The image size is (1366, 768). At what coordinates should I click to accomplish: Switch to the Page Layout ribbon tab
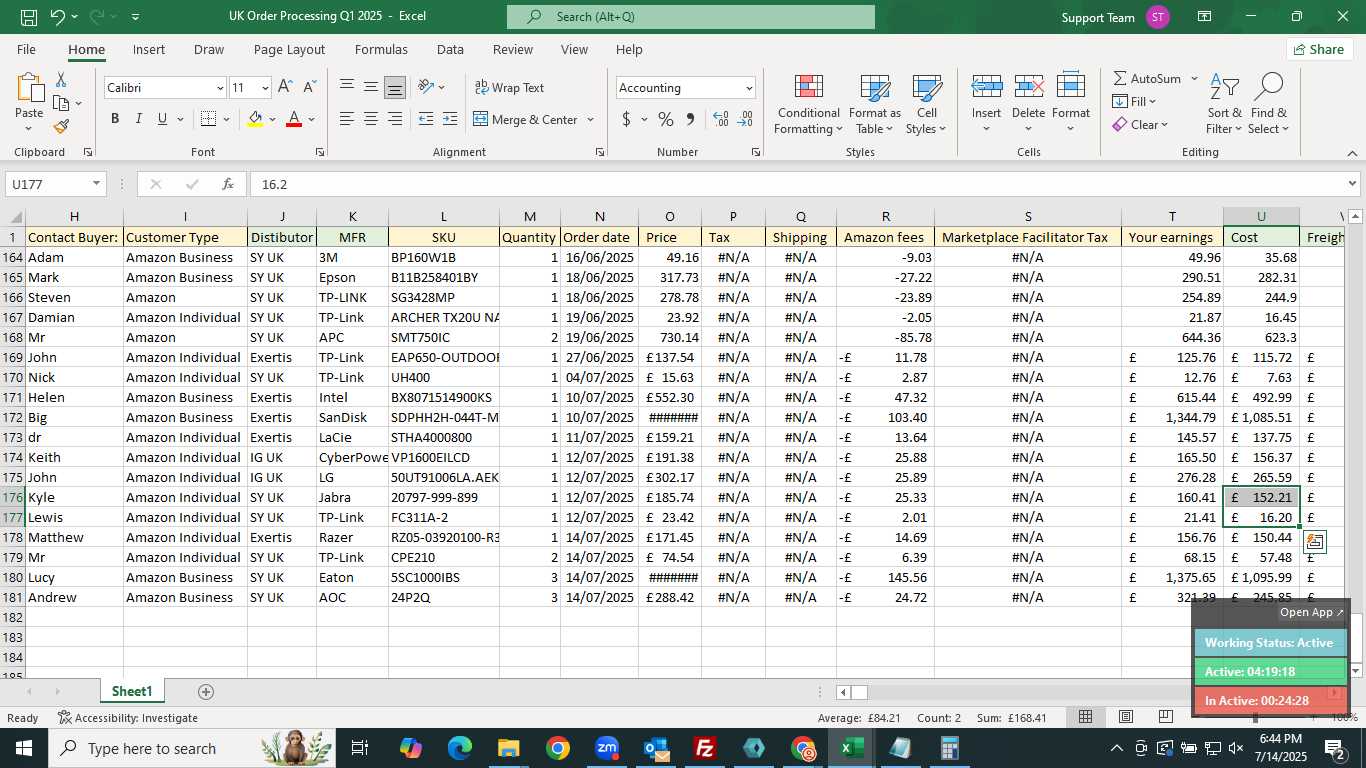tap(289, 49)
